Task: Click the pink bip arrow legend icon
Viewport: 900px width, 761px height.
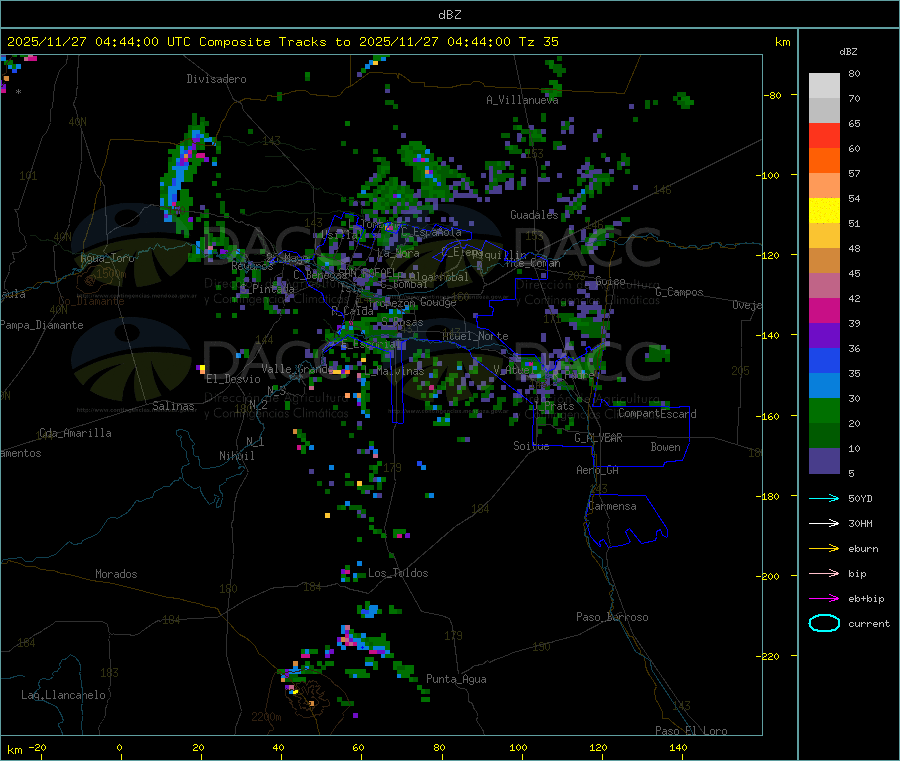Action: [824, 573]
